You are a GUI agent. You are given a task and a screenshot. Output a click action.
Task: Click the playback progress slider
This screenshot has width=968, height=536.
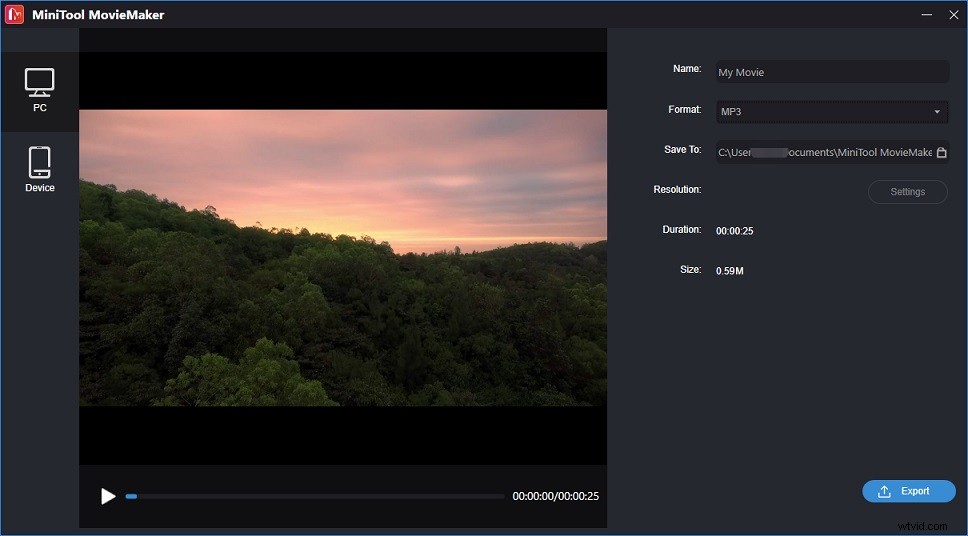coord(315,496)
